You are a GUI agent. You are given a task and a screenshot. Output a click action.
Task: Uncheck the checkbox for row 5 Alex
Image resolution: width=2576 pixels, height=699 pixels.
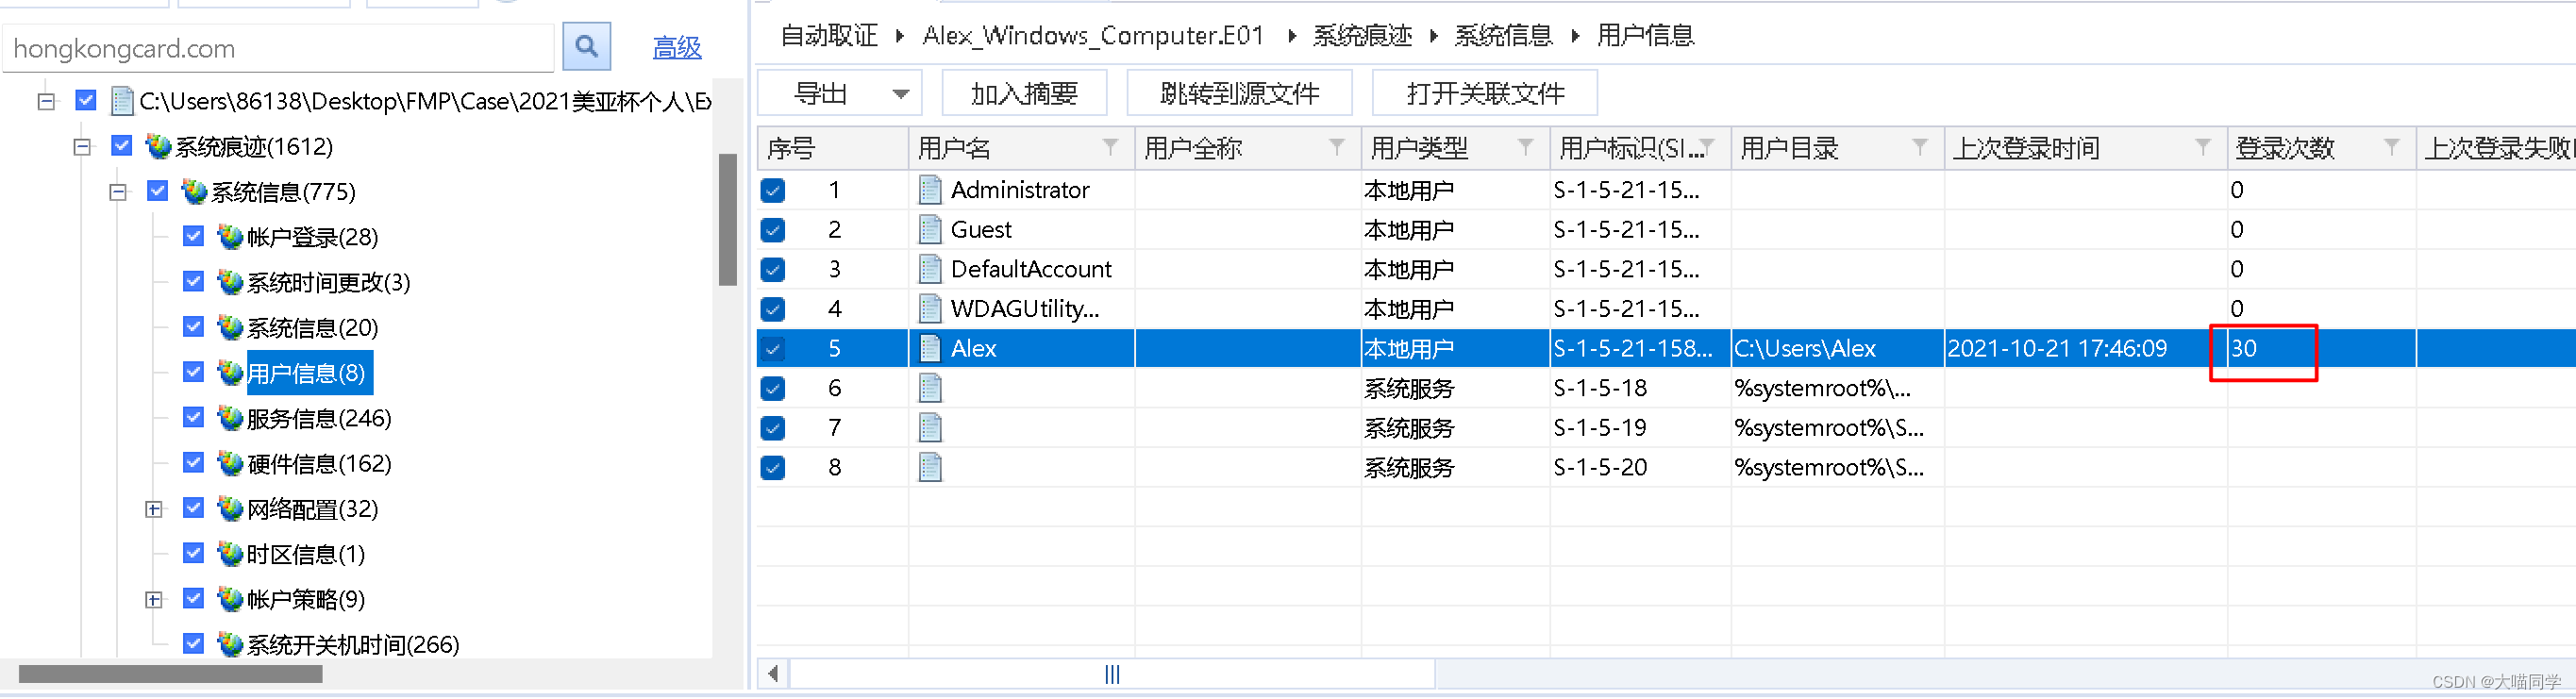click(773, 349)
